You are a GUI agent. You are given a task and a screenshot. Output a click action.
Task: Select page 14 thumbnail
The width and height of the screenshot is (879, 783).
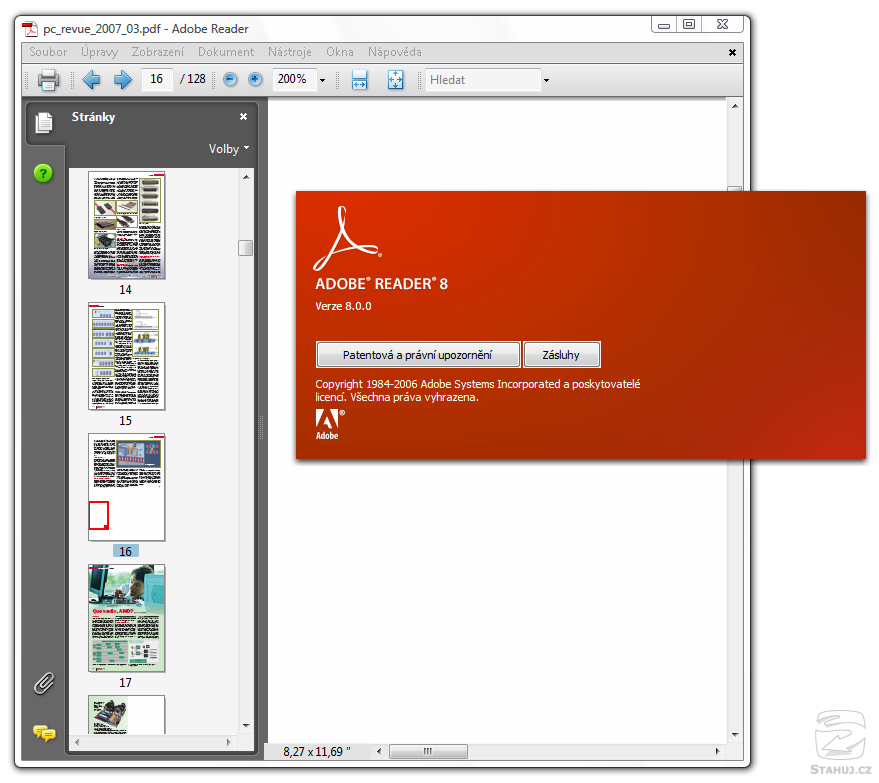pyautogui.click(x=126, y=225)
